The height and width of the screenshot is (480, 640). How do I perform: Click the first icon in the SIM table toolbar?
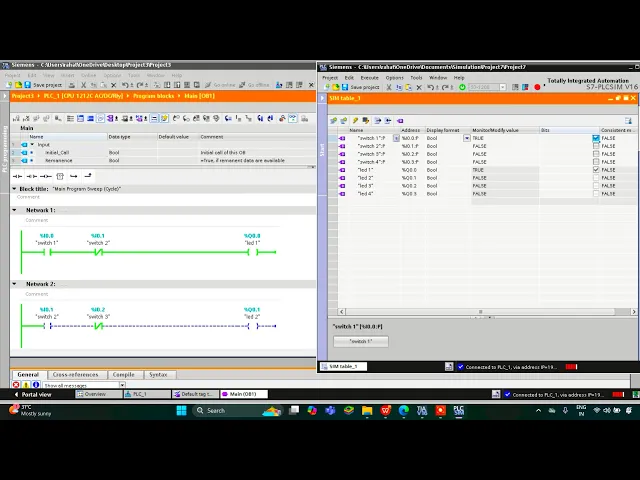pyautogui.click(x=333, y=120)
